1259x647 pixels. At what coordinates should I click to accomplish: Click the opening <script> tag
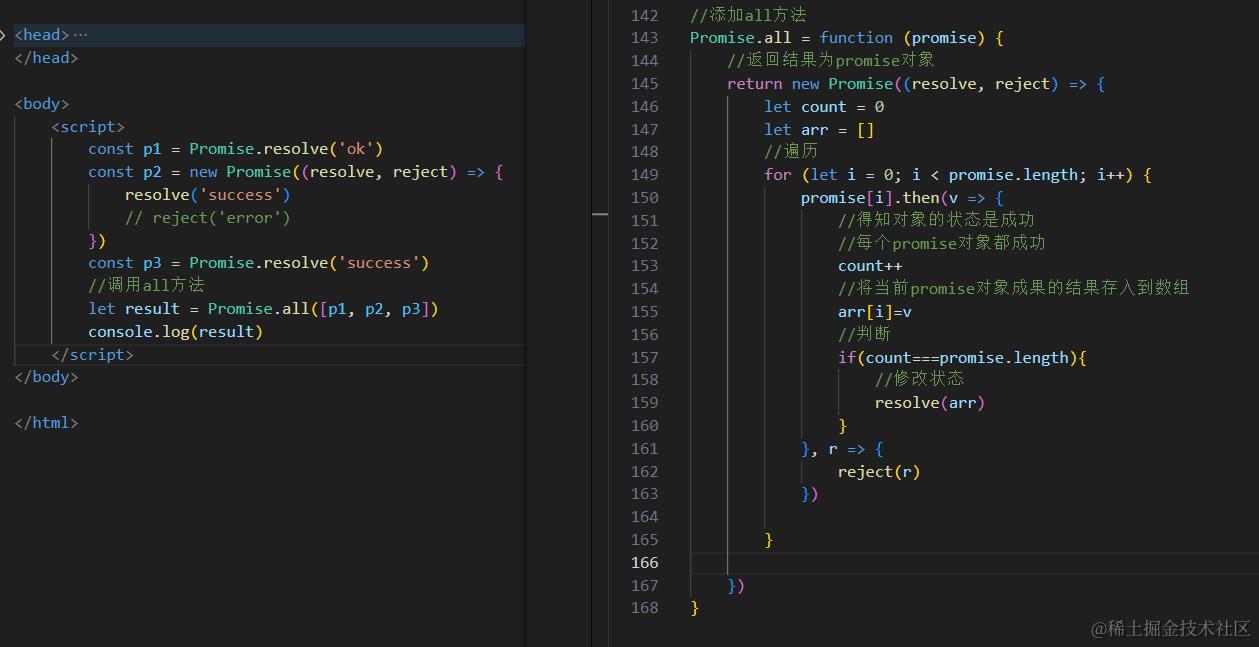pyautogui.click(x=88, y=127)
